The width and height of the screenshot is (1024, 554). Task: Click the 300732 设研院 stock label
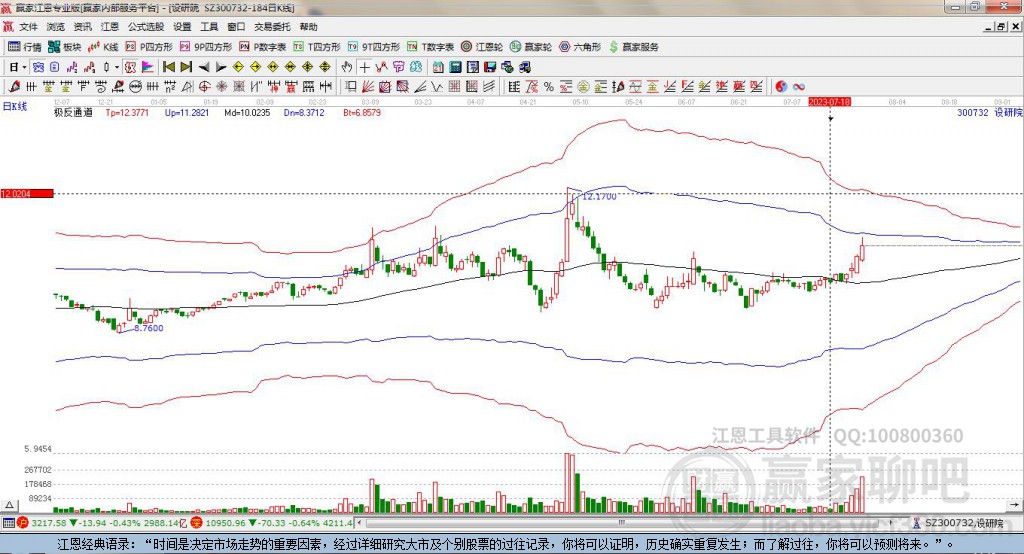[x=989, y=112]
